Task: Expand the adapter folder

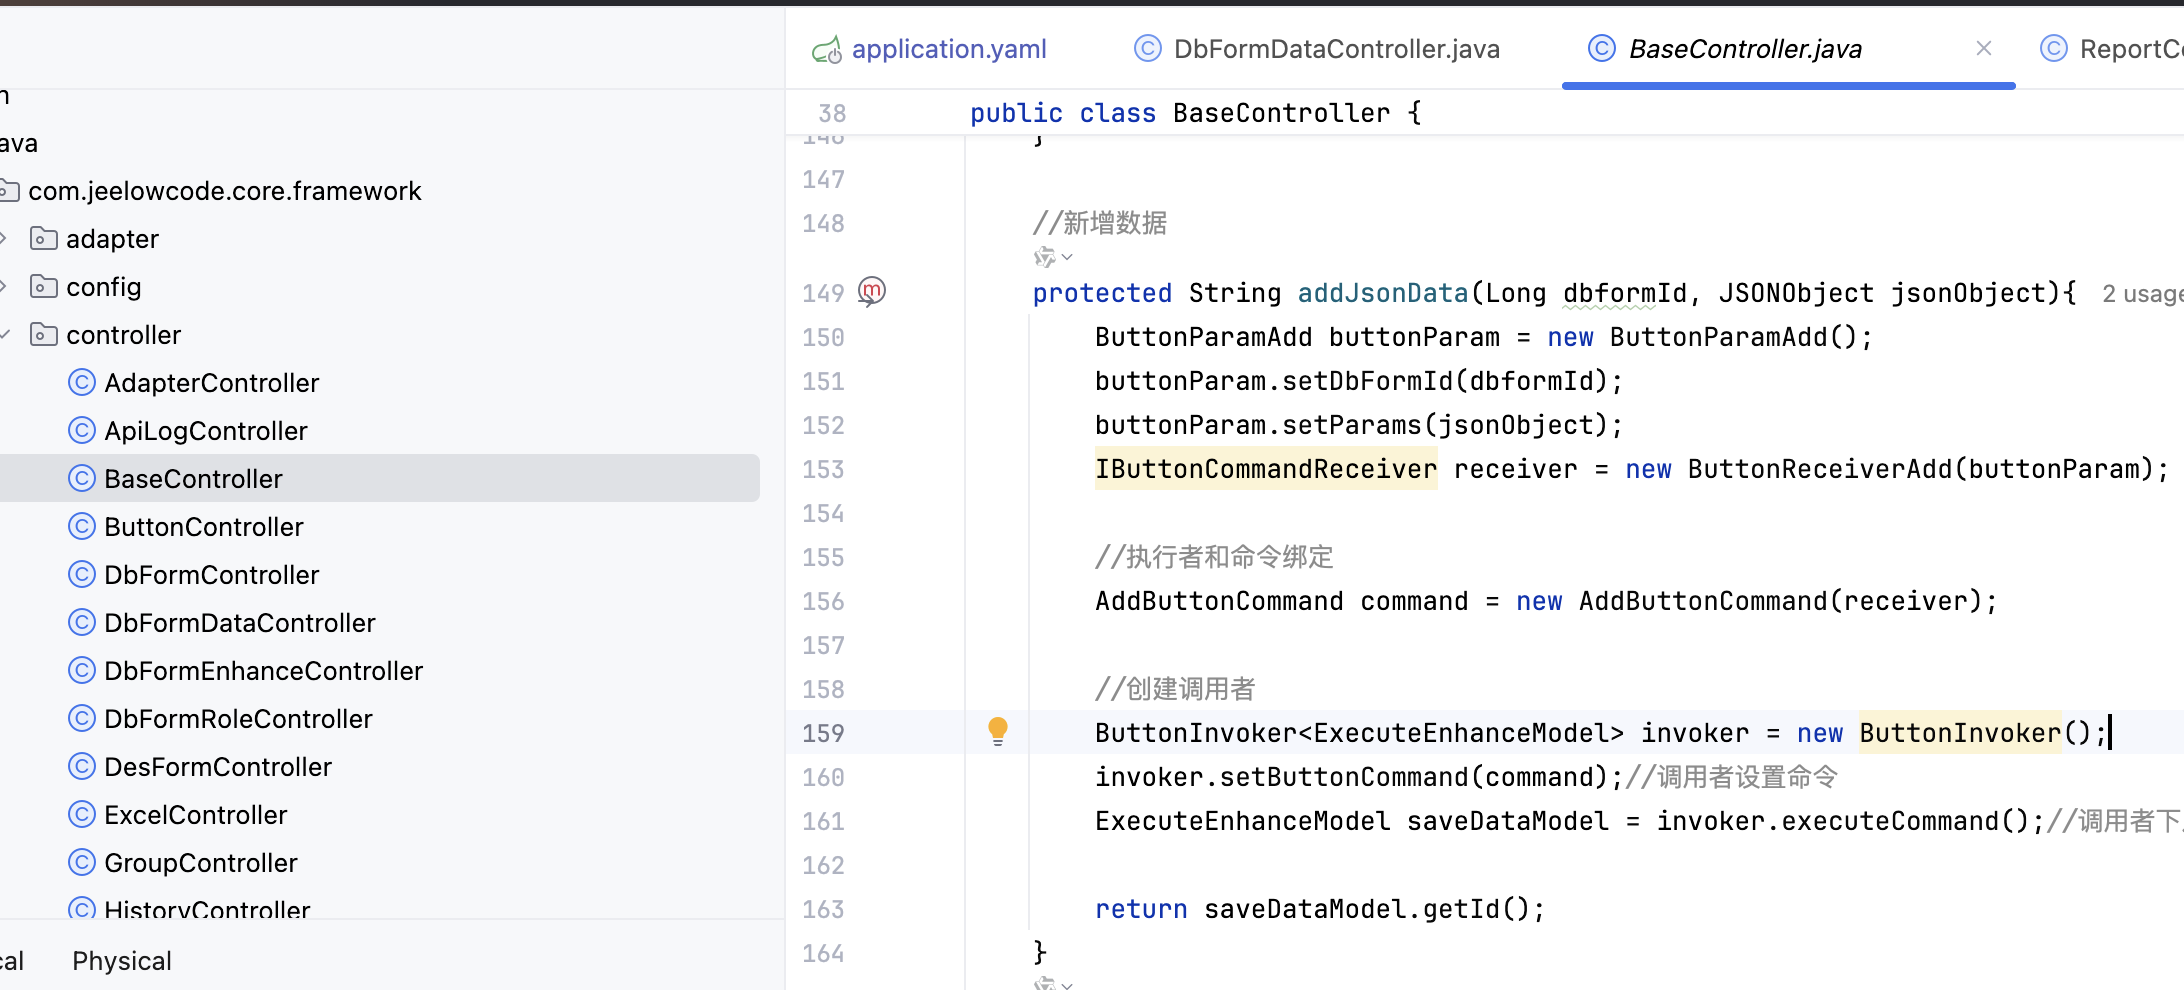Action: 5,239
